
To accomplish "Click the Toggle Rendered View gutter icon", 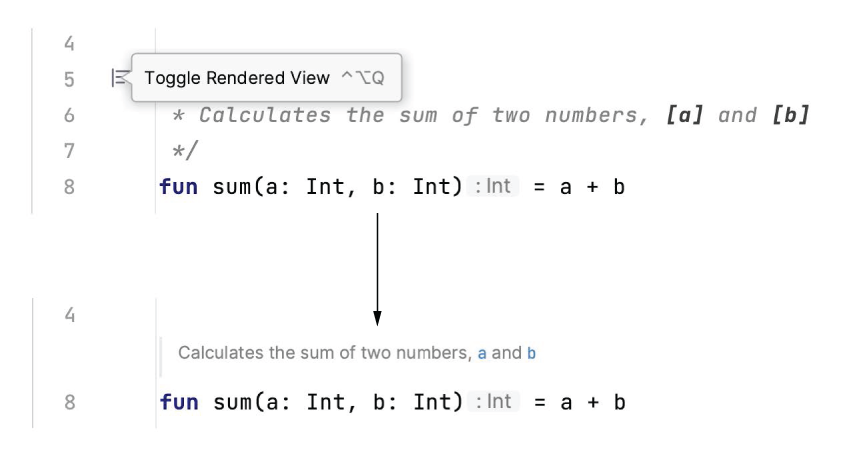I will click(119, 78).
